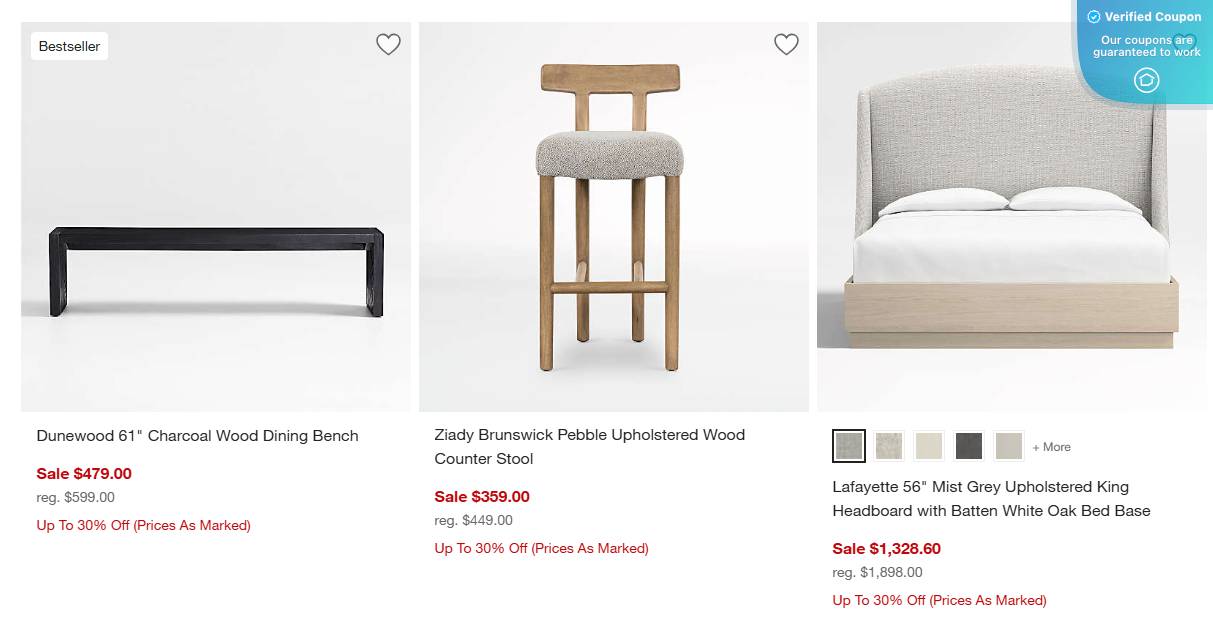Viewport: 1213px width, 628px height.
Task: Click the home icon in the coupon widget
Action: [x=1146, y=80]
